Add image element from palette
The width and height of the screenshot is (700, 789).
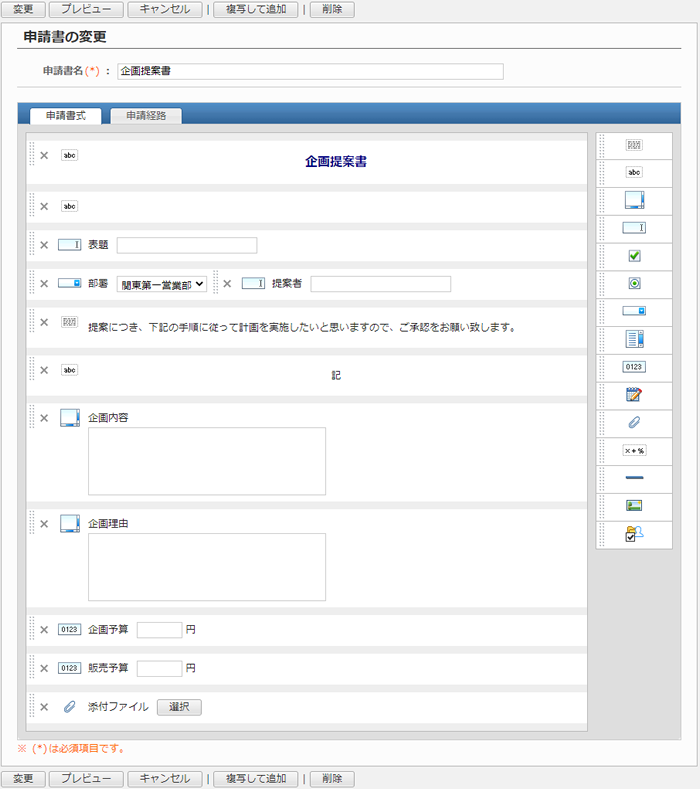coord(634,506)
